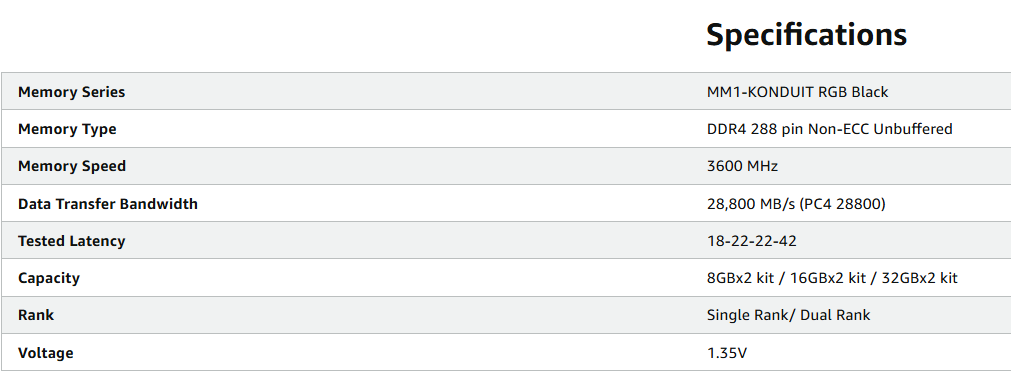Image resolution: width=1011 pixels, height=375 pixels.
Task: Select Data Transfer Bandwidth label
Action: (x=108, y=204)
